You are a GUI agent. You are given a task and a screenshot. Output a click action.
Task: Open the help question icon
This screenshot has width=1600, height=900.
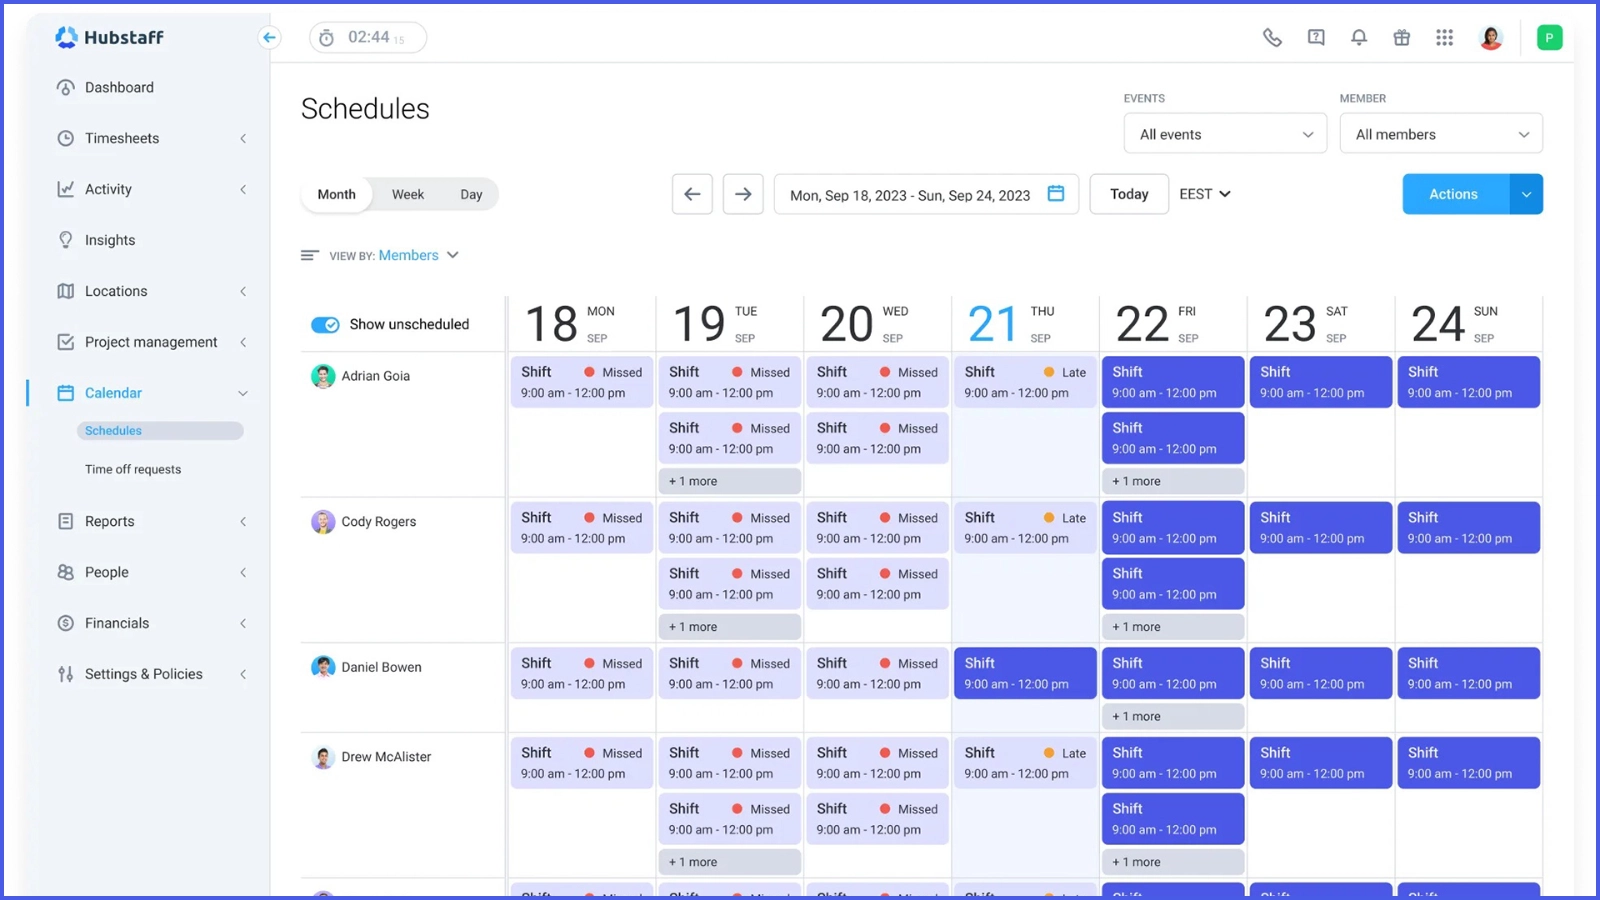pos(1316,37)
